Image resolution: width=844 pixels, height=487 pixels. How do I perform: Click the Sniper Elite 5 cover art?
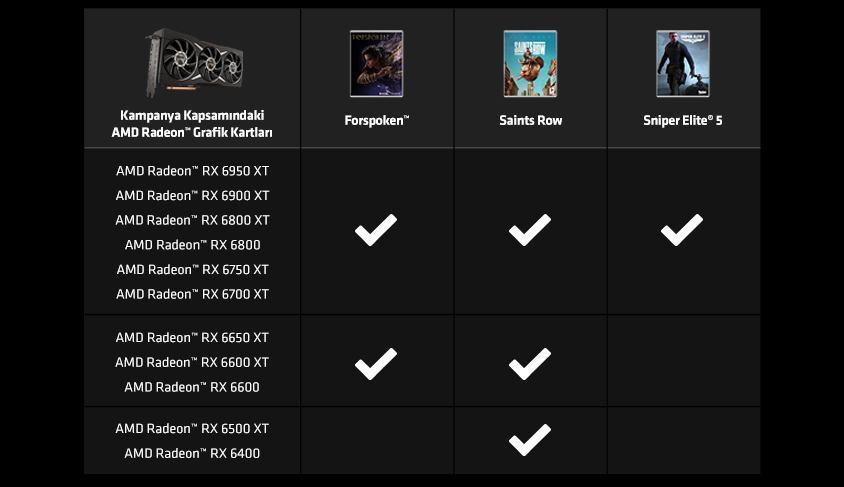pos(683,63)
